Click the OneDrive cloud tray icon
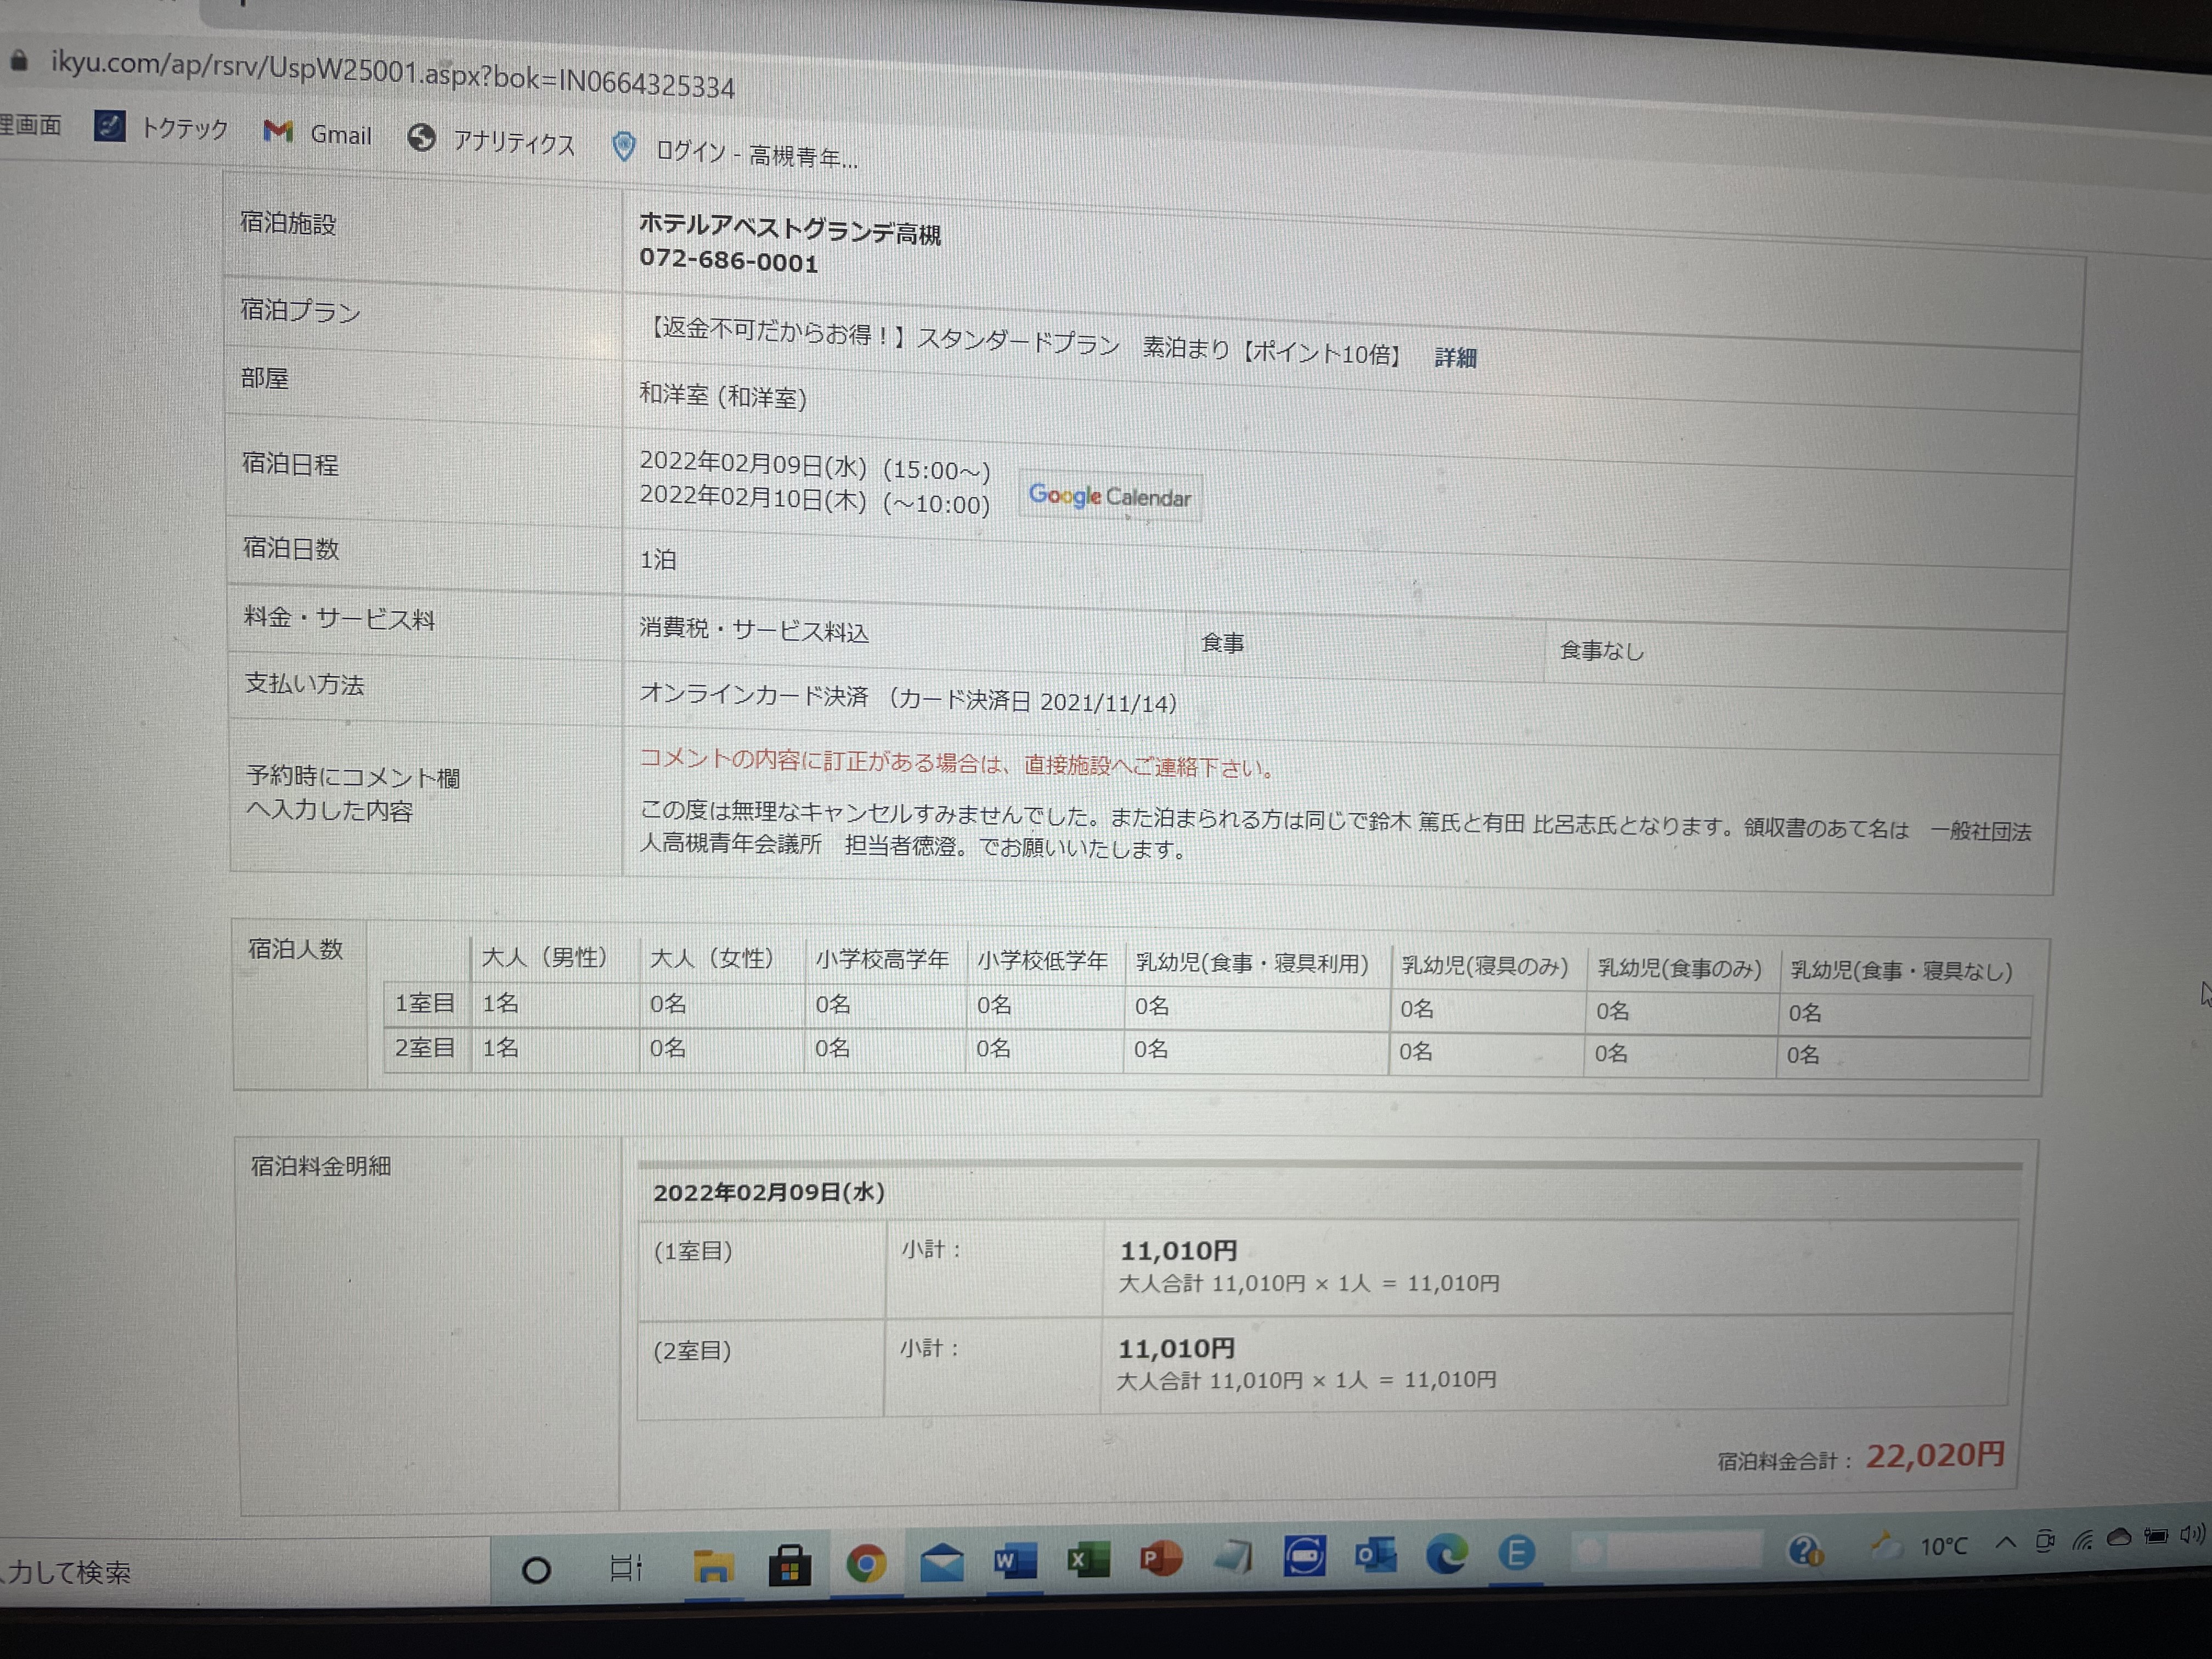Viewport: 2212px width, 1659px height. [x=2119, y=1538]
